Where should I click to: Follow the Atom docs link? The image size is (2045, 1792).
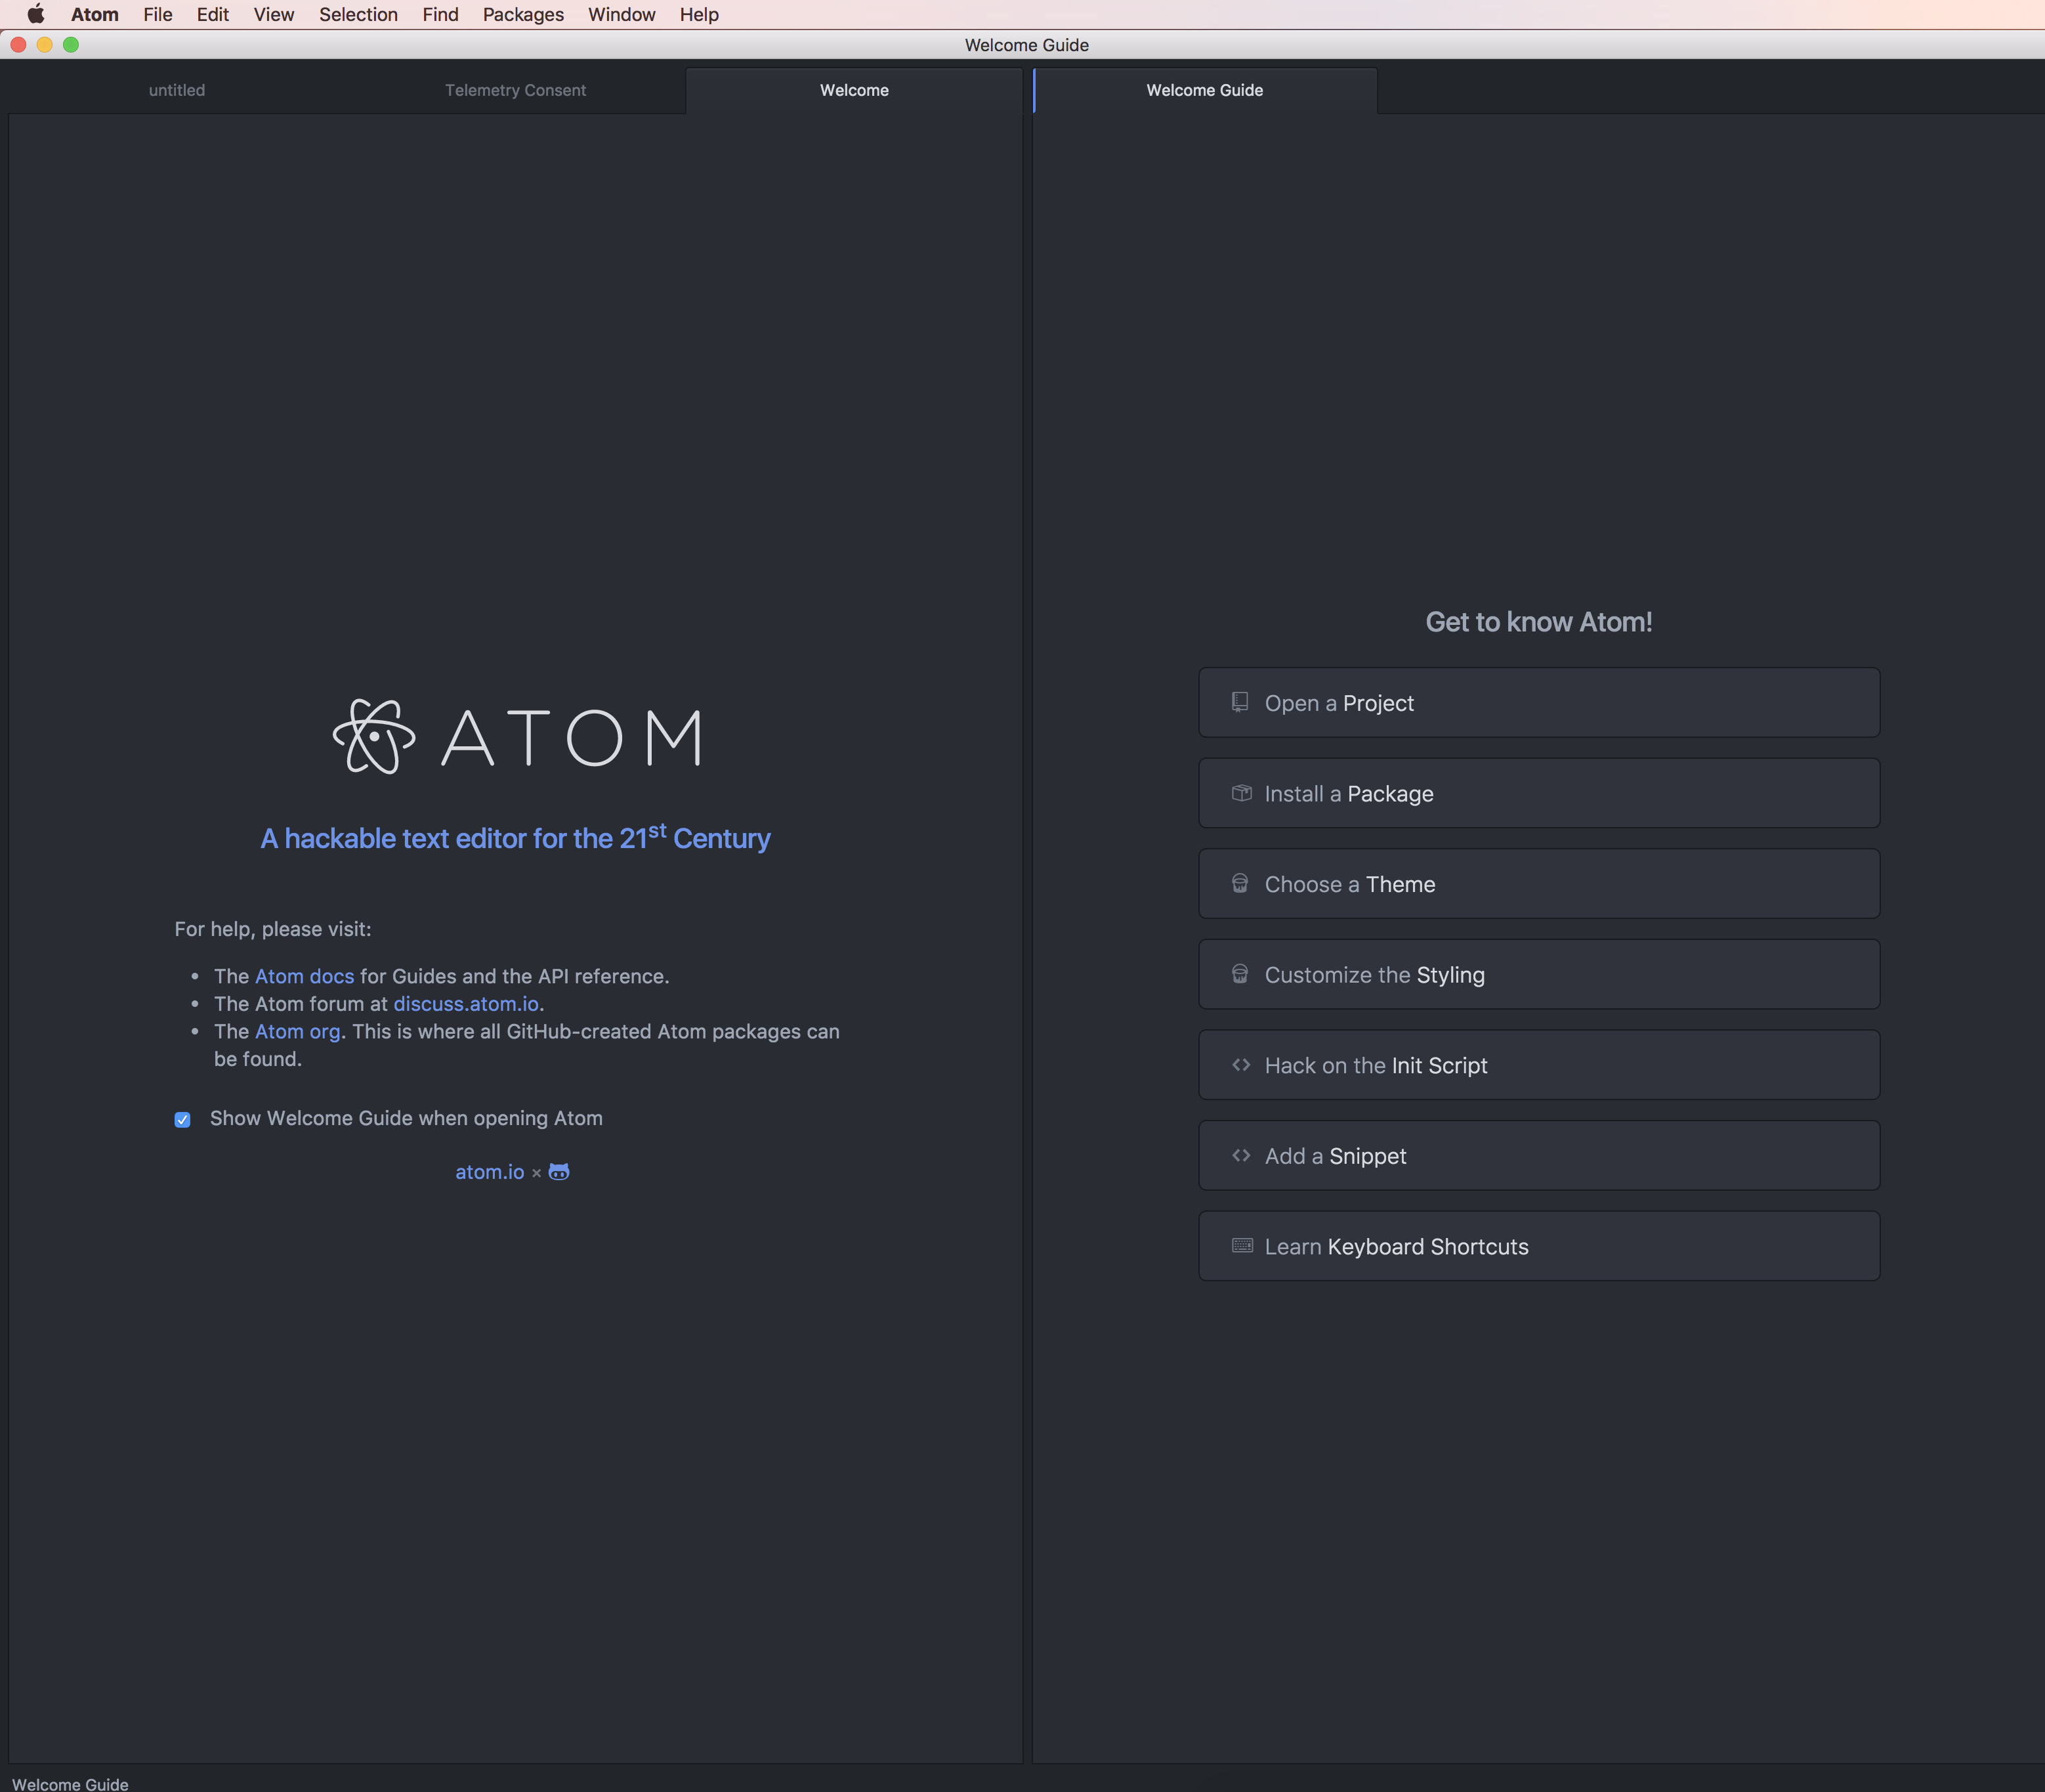point(304,976)
